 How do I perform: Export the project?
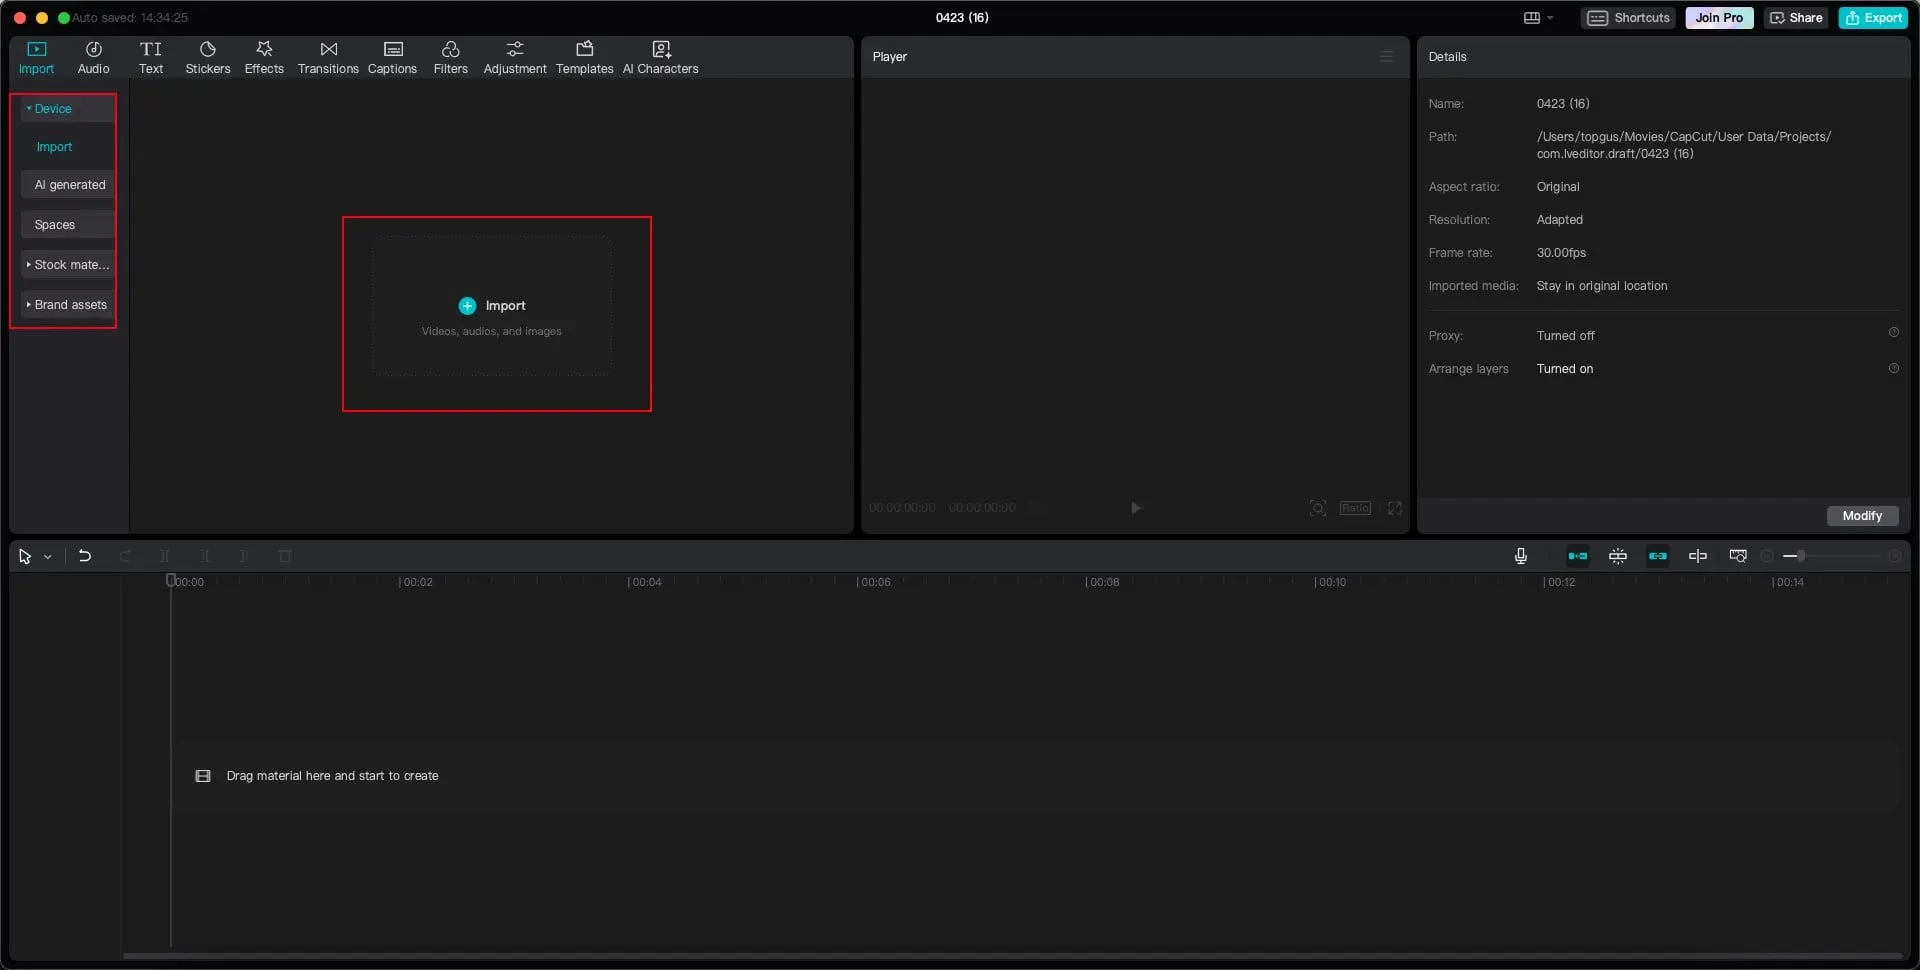(1873, 18)
